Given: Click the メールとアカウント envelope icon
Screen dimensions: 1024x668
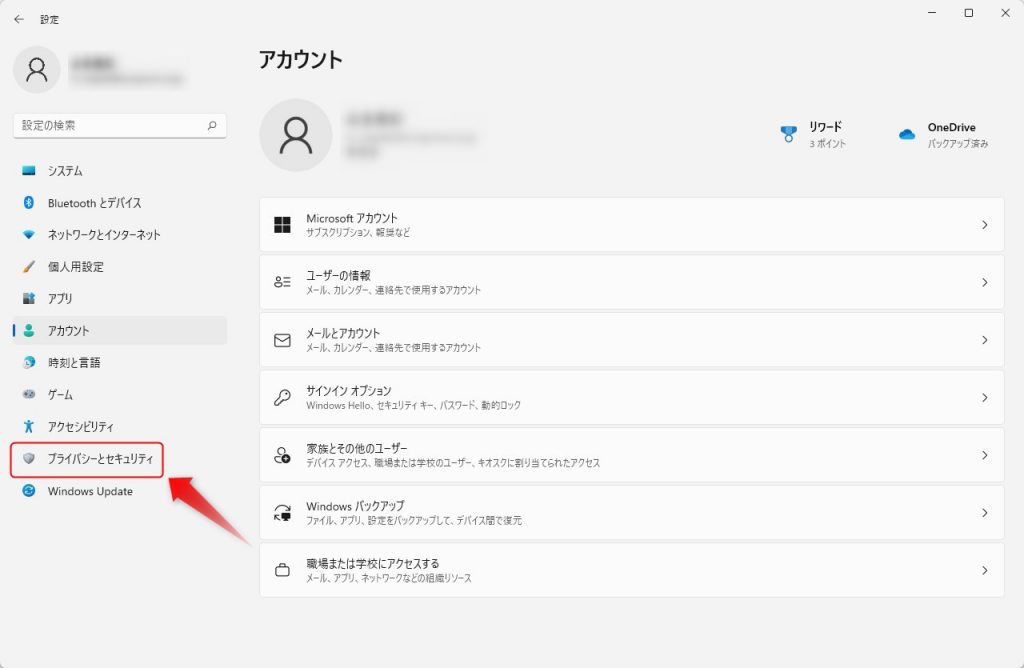Looking at the screenshot, I should [x=282, y=340].
